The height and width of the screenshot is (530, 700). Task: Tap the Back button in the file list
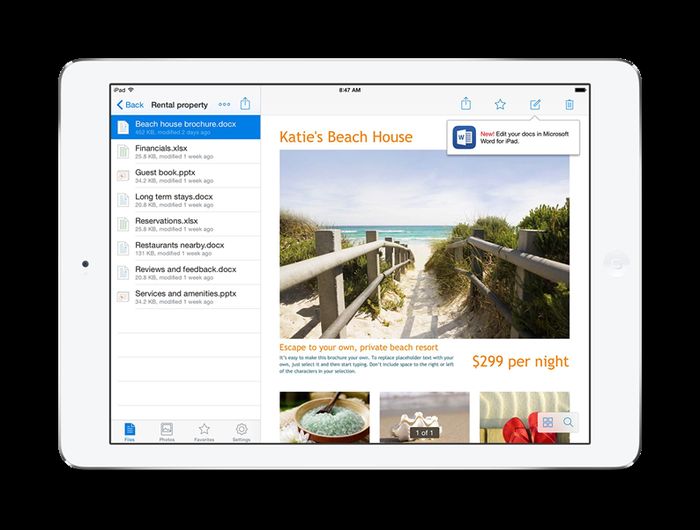(x=130, y=104)
